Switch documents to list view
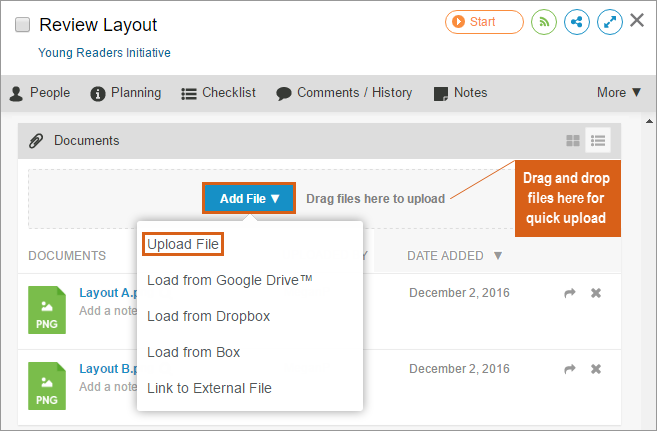Viewport: 657px width, 431px height. click(598, 141)
